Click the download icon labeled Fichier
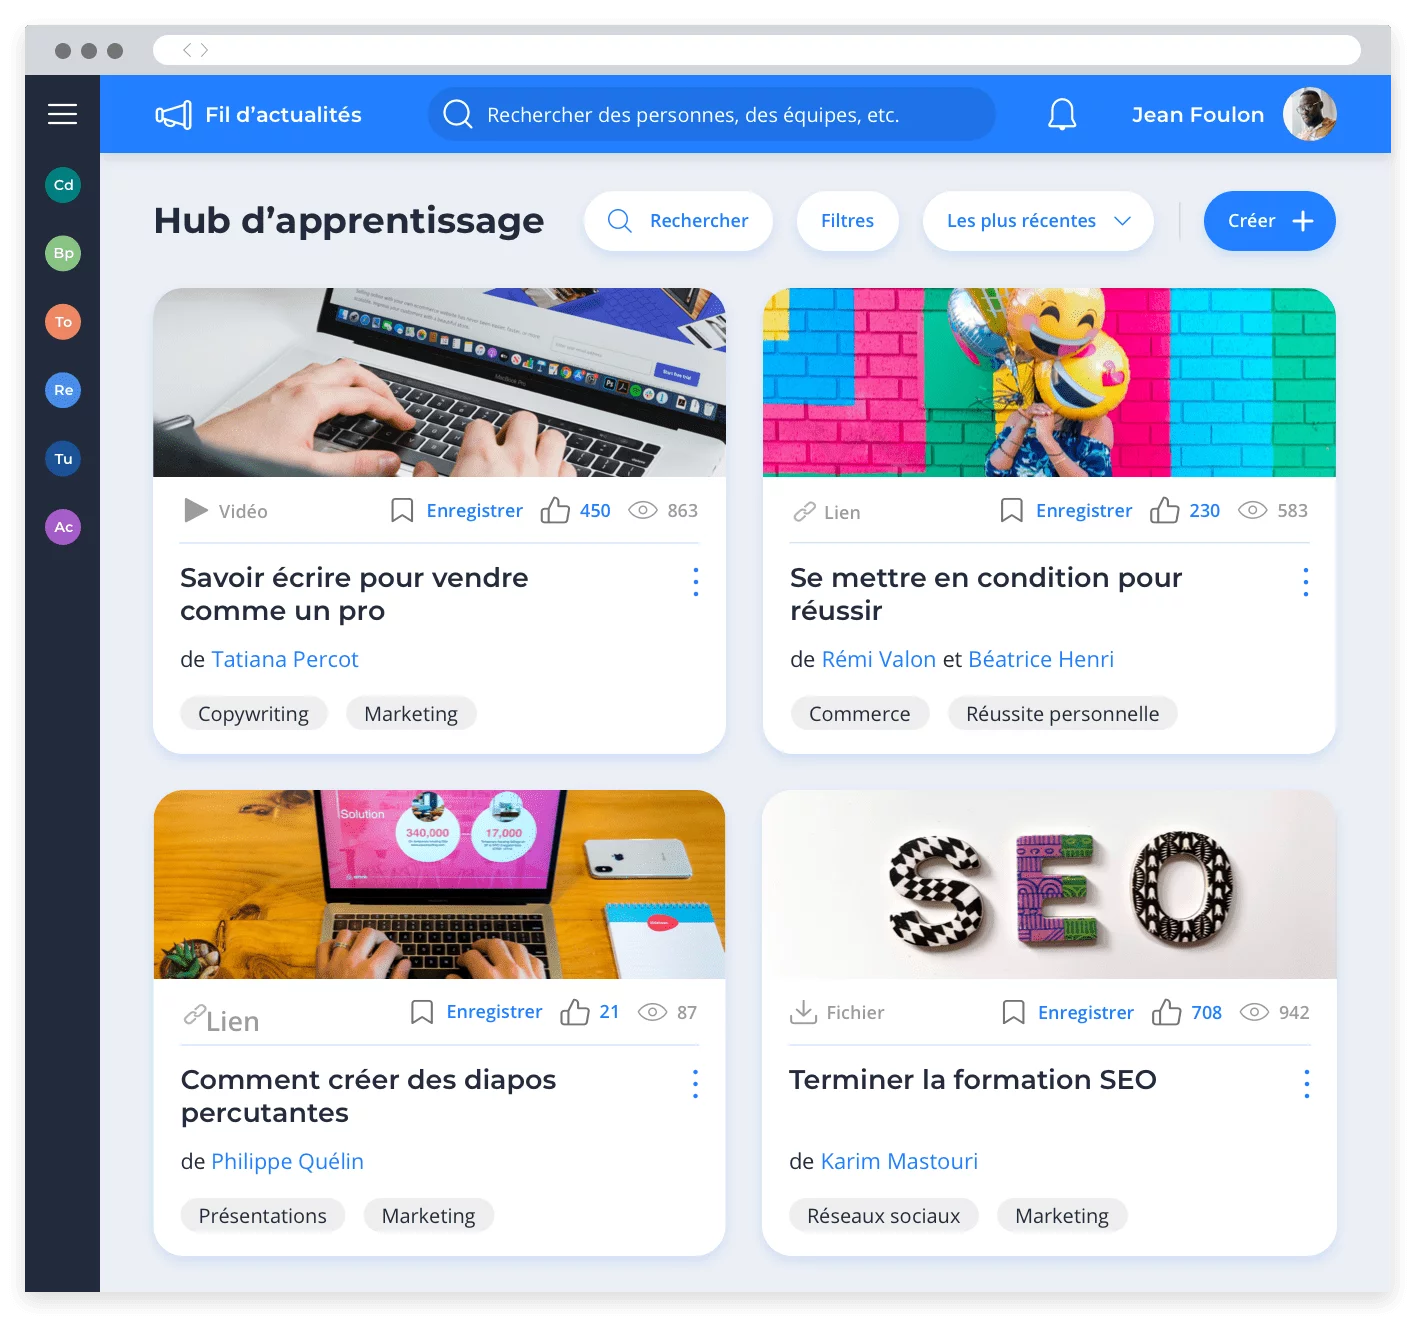This screenshot has width=1416, height=1317. coord(804,1012)
